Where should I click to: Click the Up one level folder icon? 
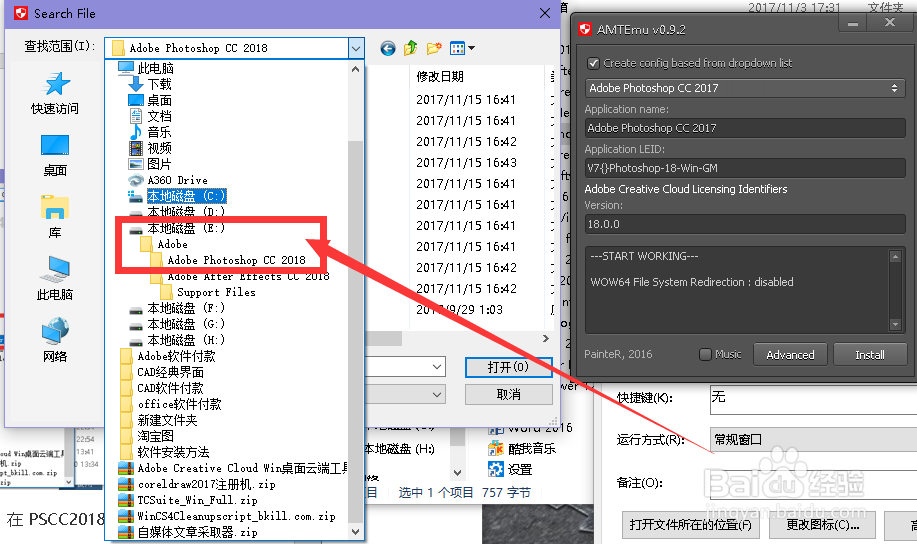[x=411, y=48]
